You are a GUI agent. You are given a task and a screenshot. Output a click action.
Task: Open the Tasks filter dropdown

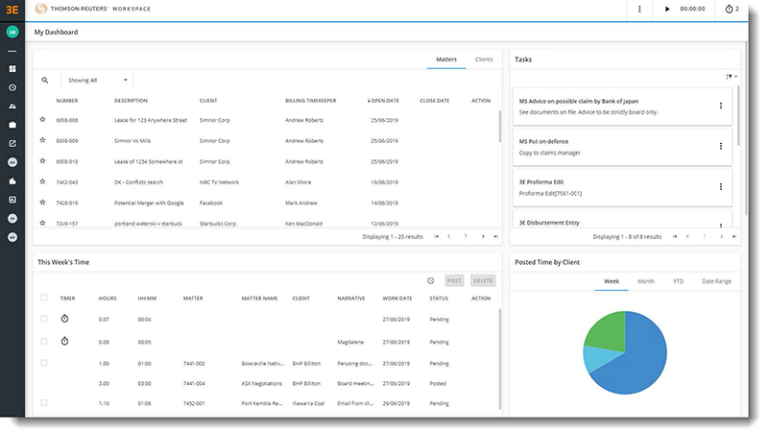[x=732, y=77]
